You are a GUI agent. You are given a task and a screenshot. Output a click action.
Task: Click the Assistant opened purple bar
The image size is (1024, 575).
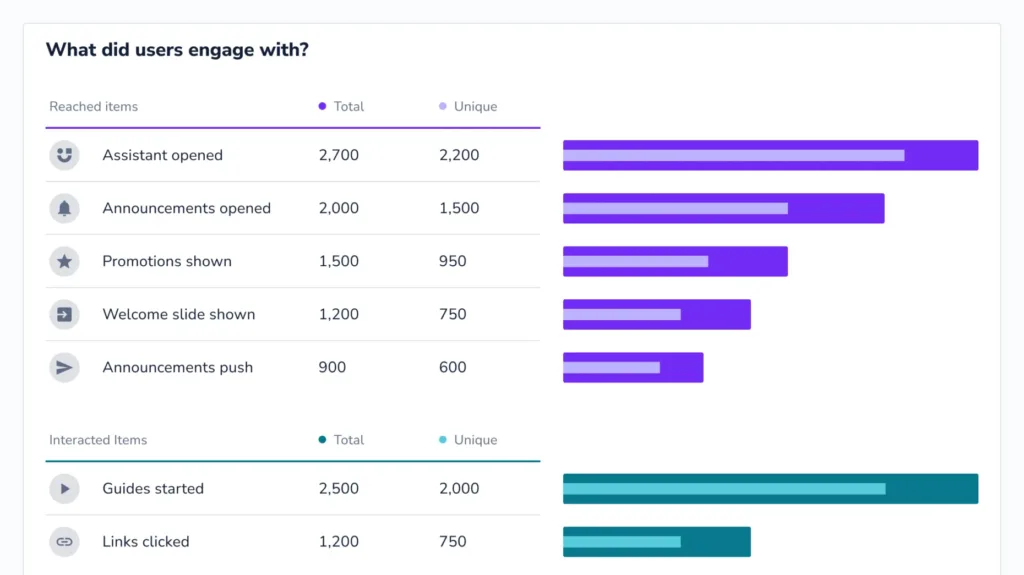[771, 156]
